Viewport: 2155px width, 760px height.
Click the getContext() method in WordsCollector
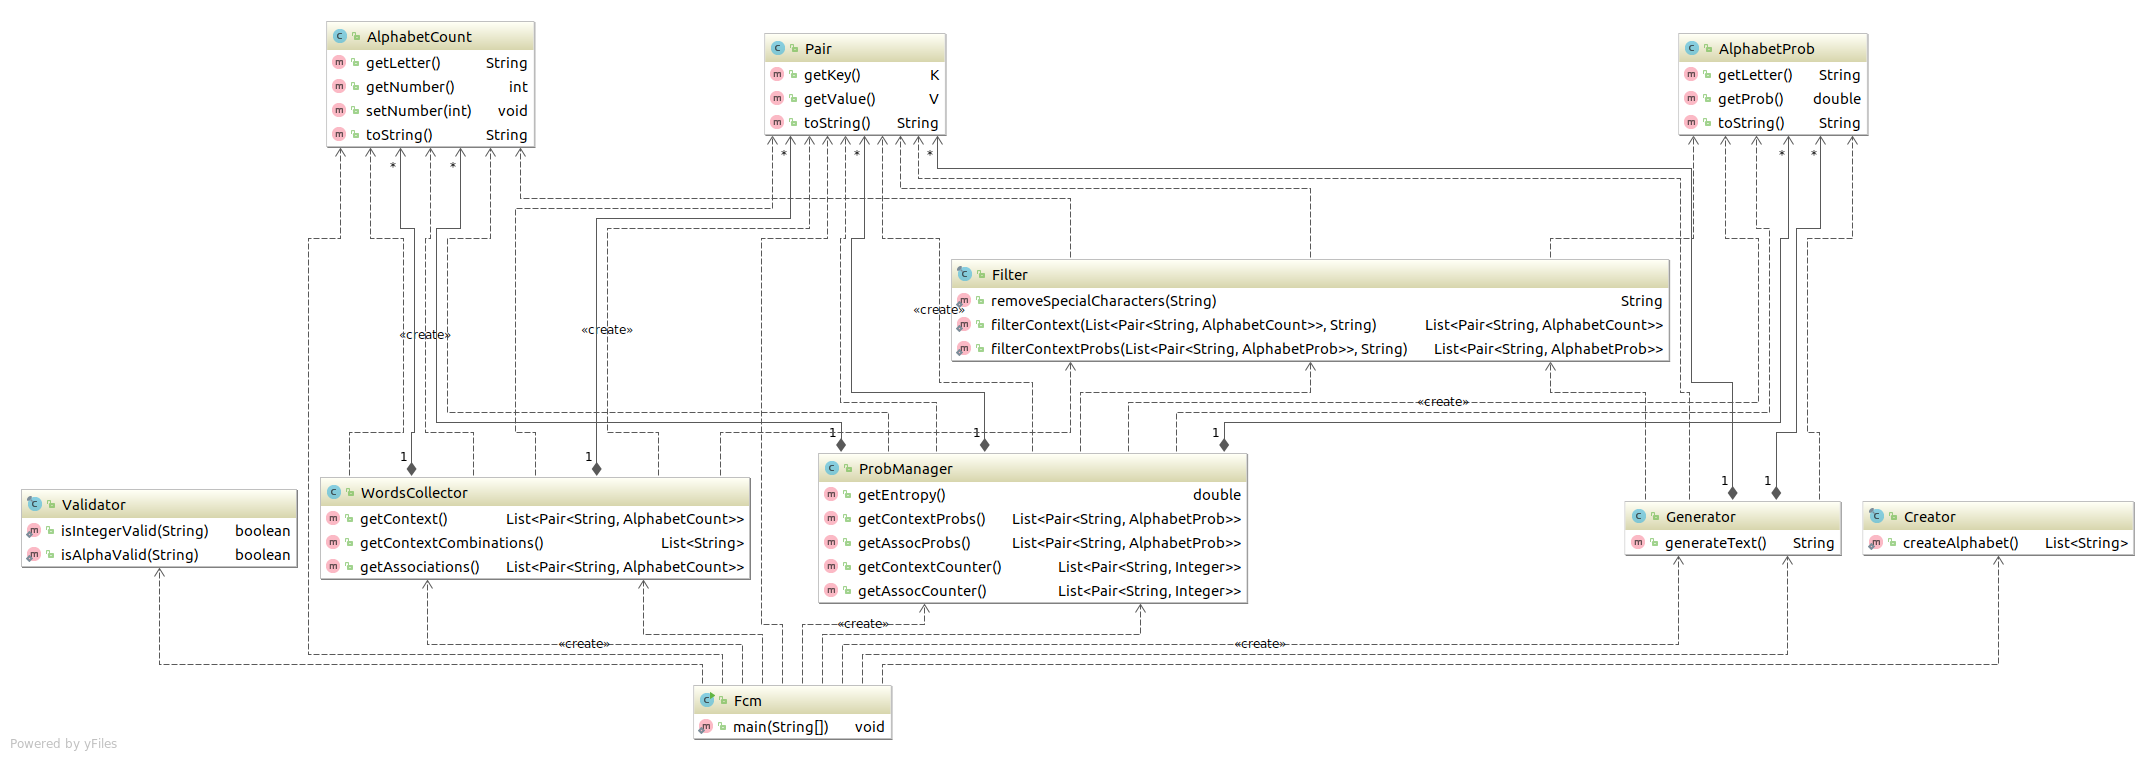click(x=403, y=519)
